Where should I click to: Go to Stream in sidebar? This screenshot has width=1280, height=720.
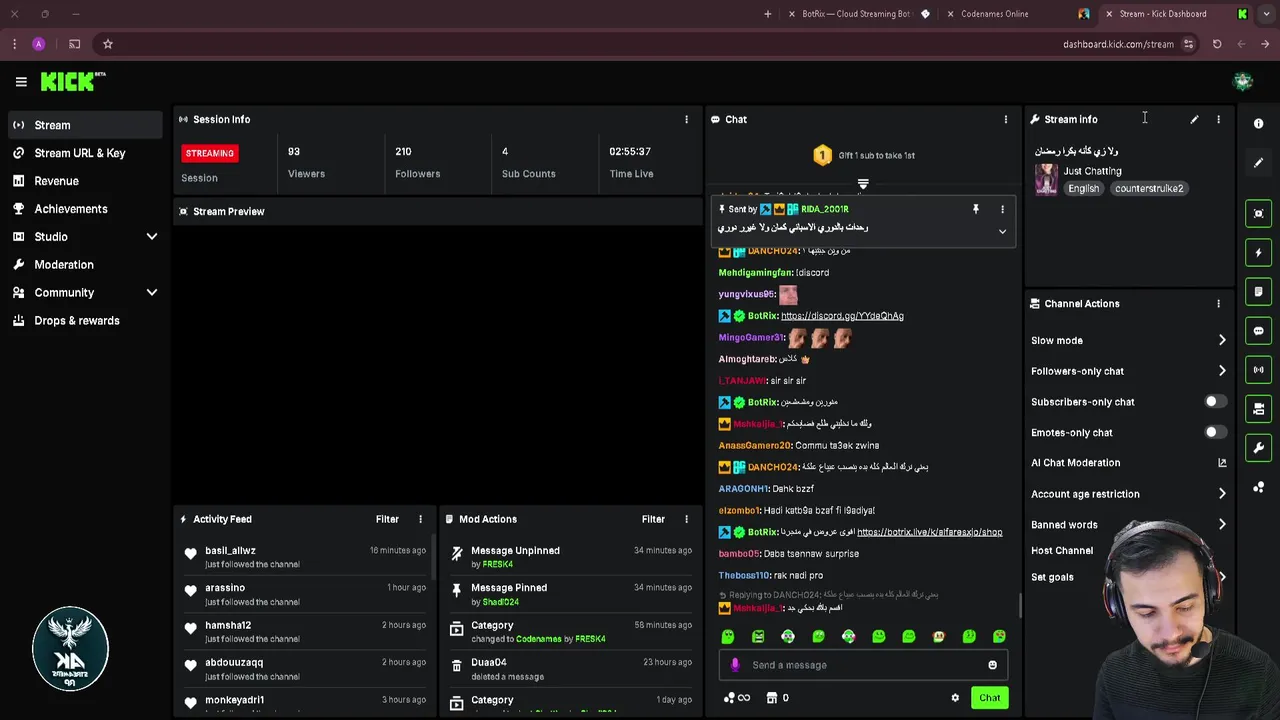point(85,125)
